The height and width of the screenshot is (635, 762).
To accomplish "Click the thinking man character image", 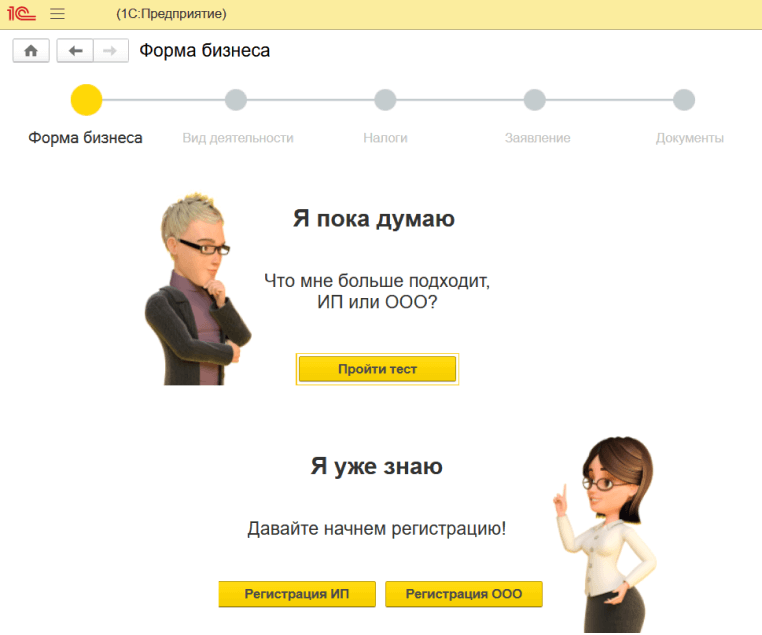I will pyautogui.click(x=197, y=289).
